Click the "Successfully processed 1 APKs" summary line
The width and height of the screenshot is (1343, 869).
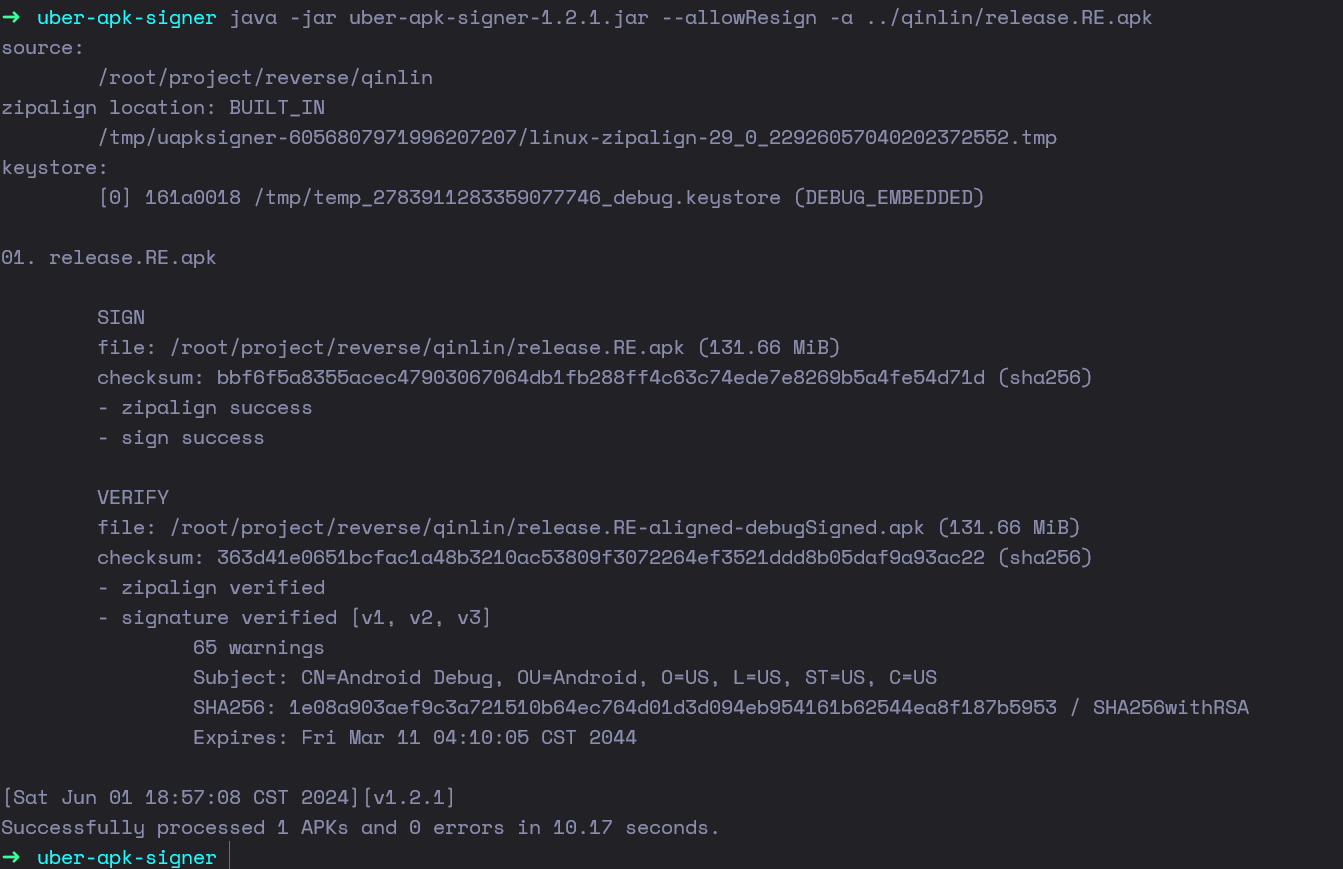[x=360, y=827]
